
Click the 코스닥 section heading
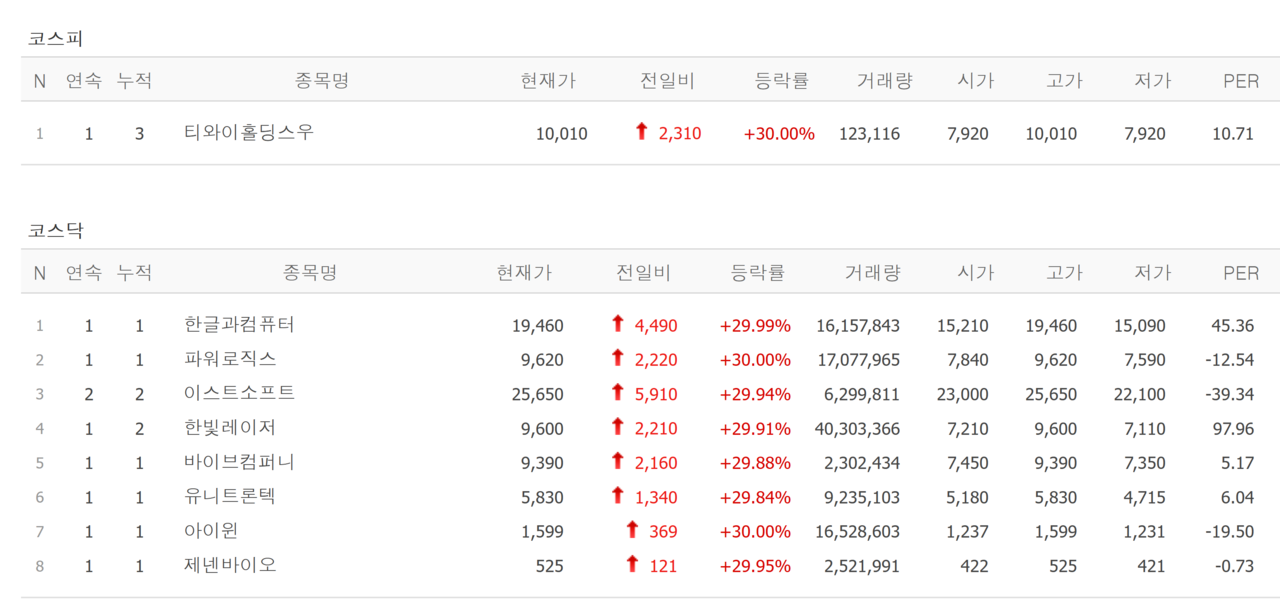click(x=55, y=230)
